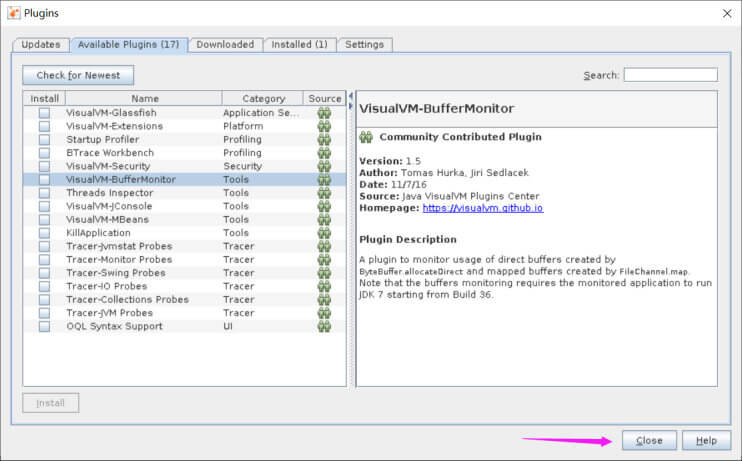The height and width of the screenshot is (461, 742).
Task: Check the KillApplication install checkbox
Action: pos(44,232)
